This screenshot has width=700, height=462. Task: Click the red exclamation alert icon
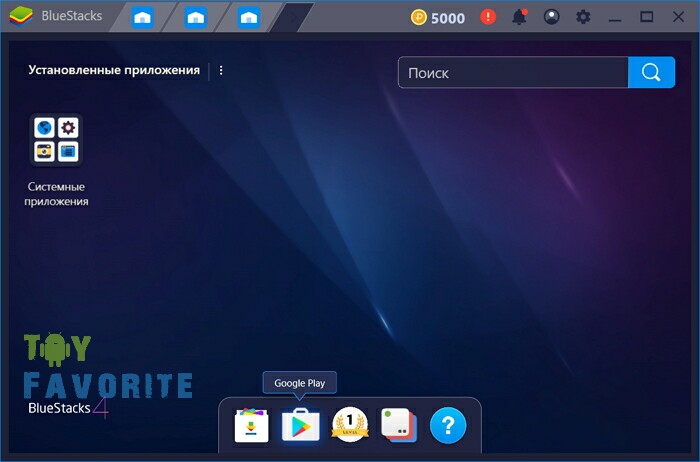[x=488, y=17]
